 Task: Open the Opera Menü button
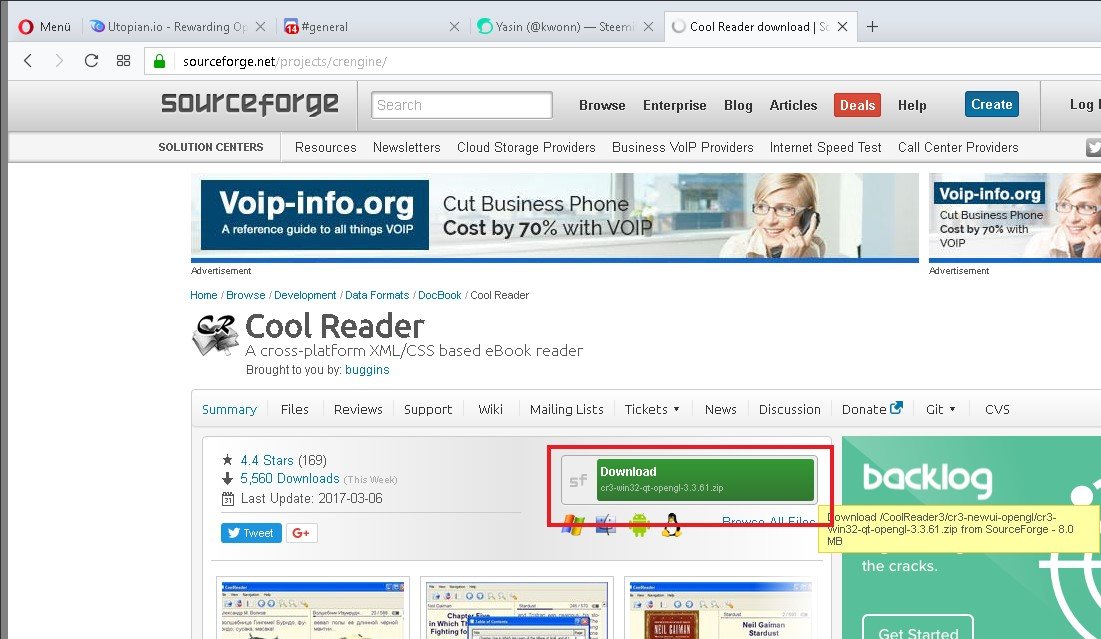(x=45, y=27)
